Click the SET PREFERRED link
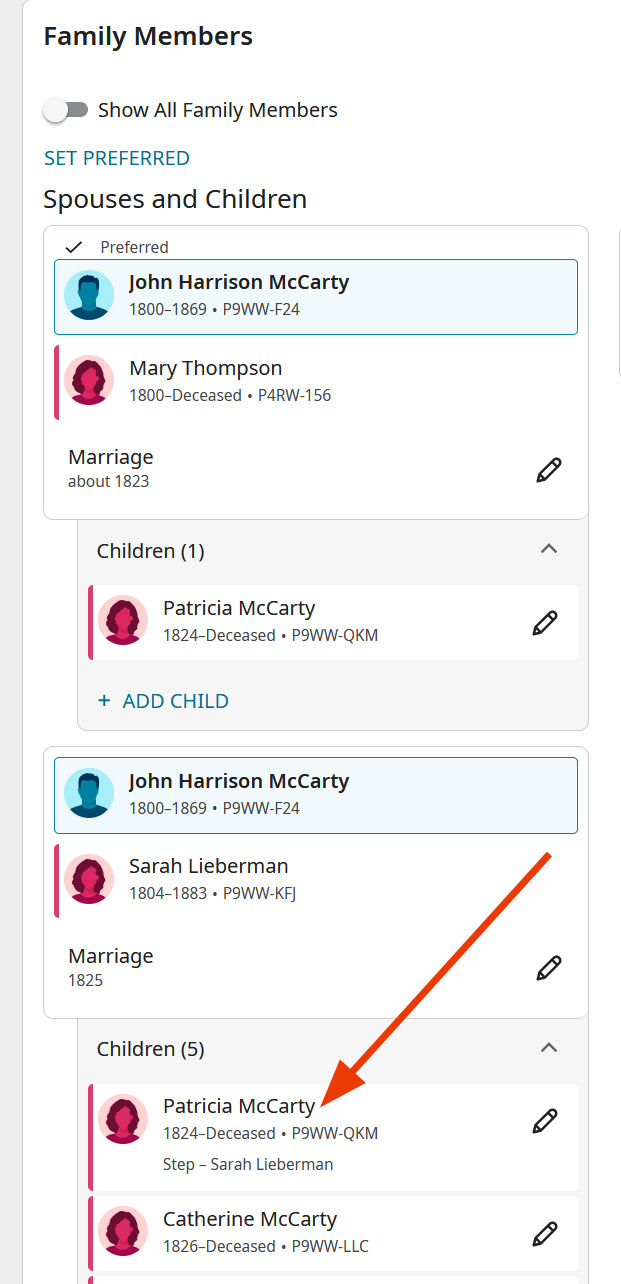The height and width of the screenshot is (1284, 621). pos(116,158)
